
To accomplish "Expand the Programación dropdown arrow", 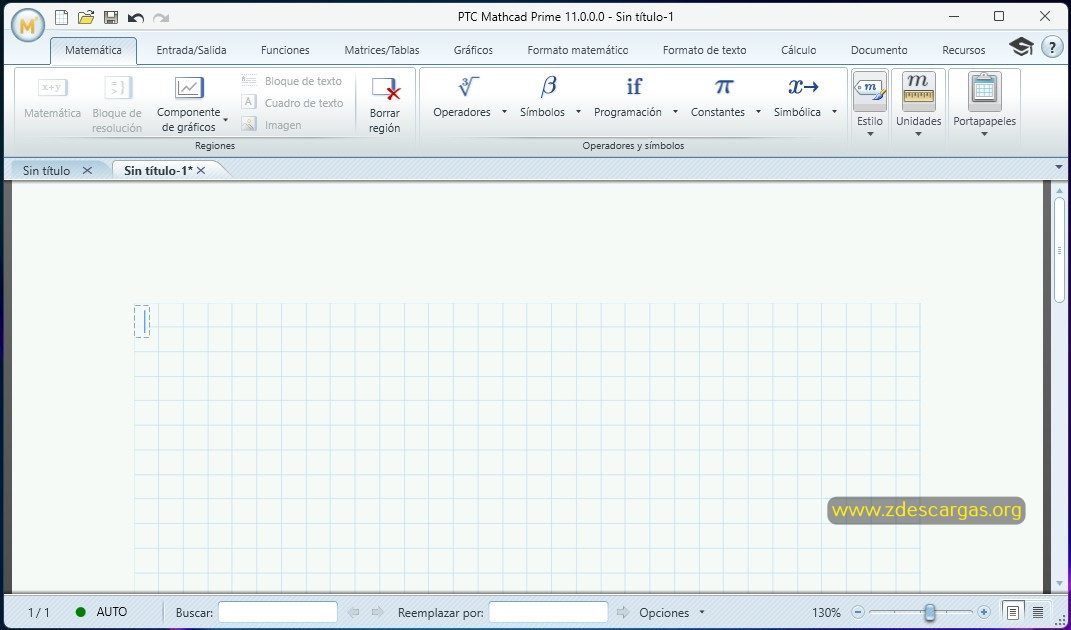I will (675, 112).
